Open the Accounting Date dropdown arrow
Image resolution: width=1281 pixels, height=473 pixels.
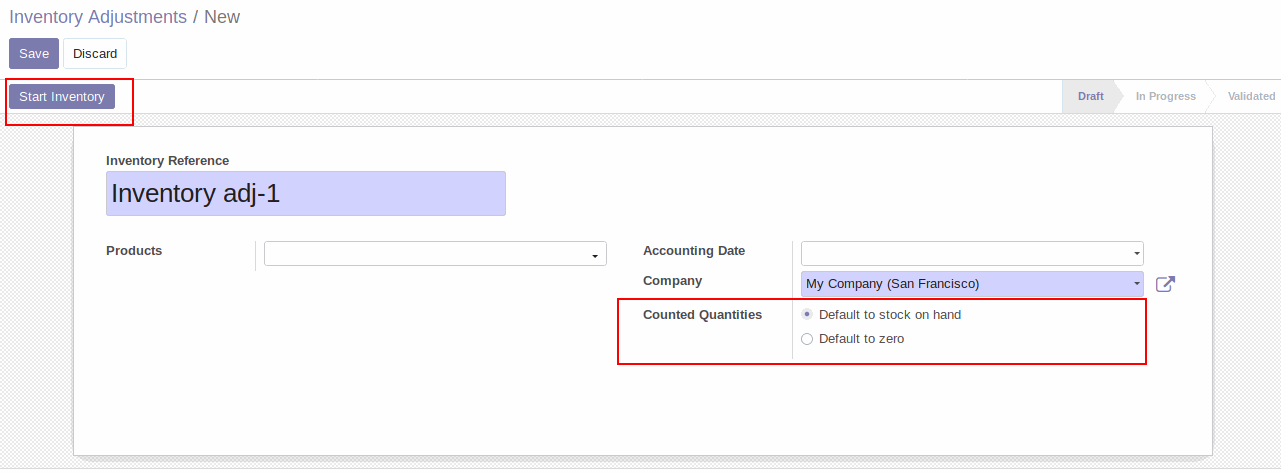click(x=1136, y=254)
